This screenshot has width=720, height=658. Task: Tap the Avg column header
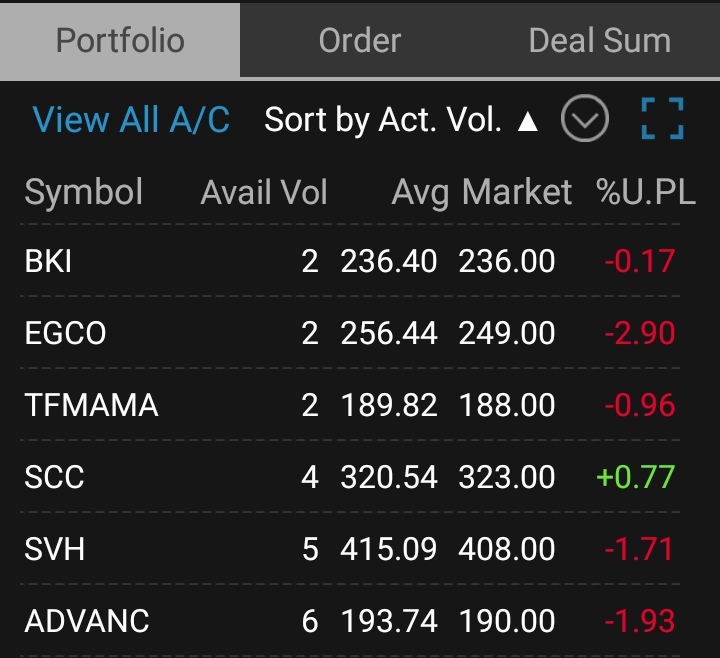[420, 193]
